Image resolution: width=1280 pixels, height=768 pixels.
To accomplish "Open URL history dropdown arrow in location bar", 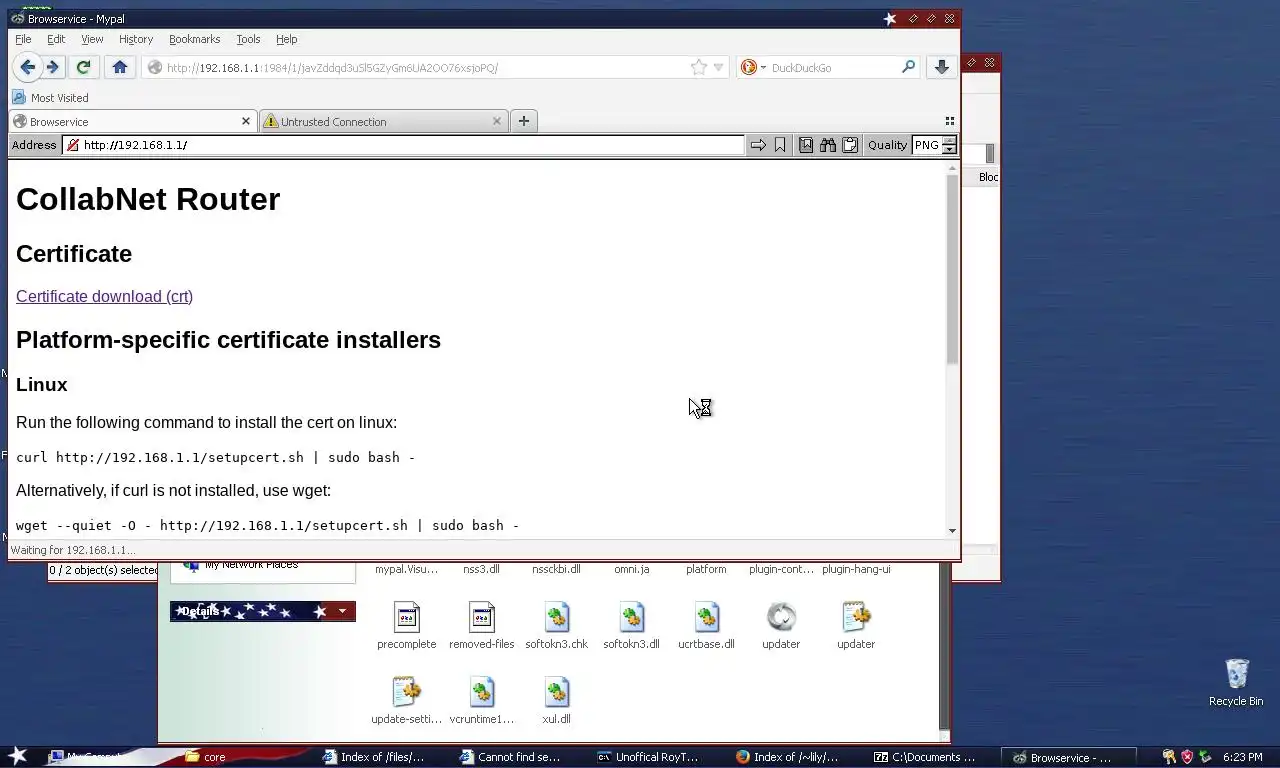I will pyautogui.click(x=718, y=68).
